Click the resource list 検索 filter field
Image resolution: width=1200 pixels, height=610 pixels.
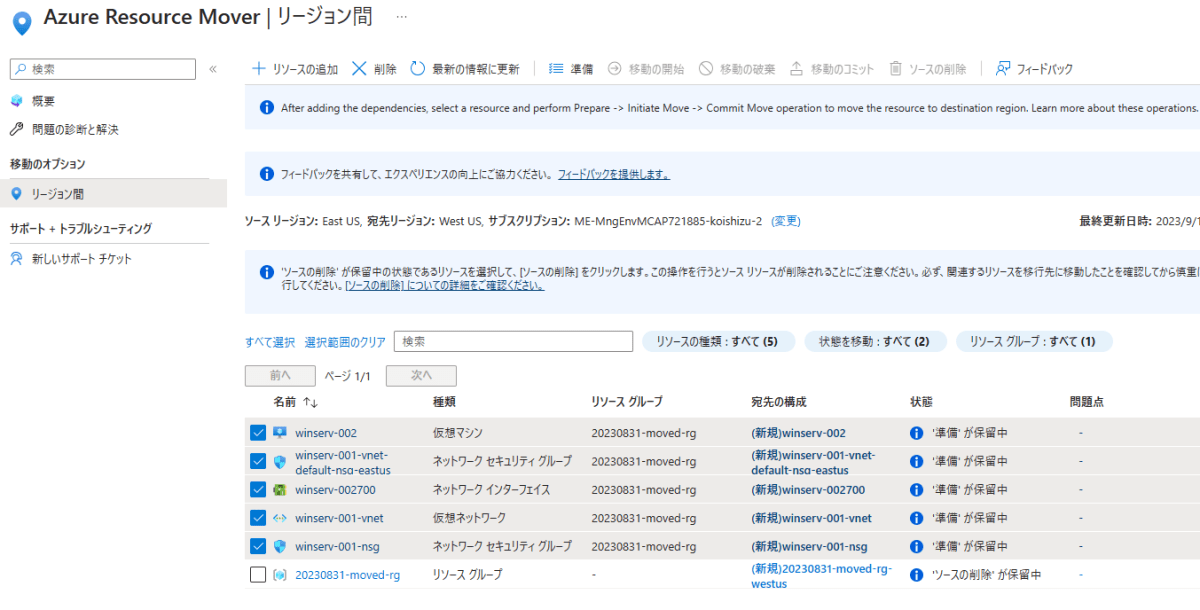513,341
